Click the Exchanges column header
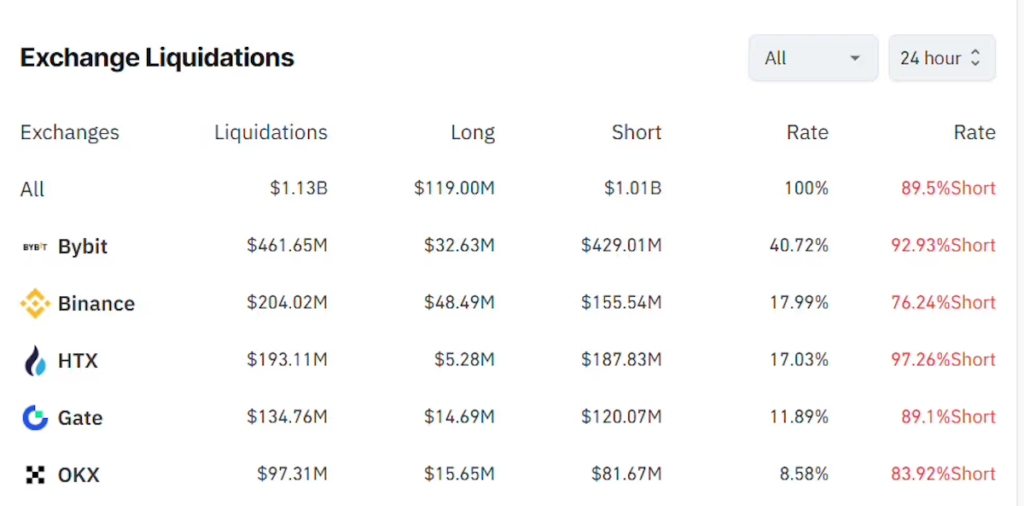Image resolution: width=1024 pixels, height=506 pixels. (x=69, y=132)
